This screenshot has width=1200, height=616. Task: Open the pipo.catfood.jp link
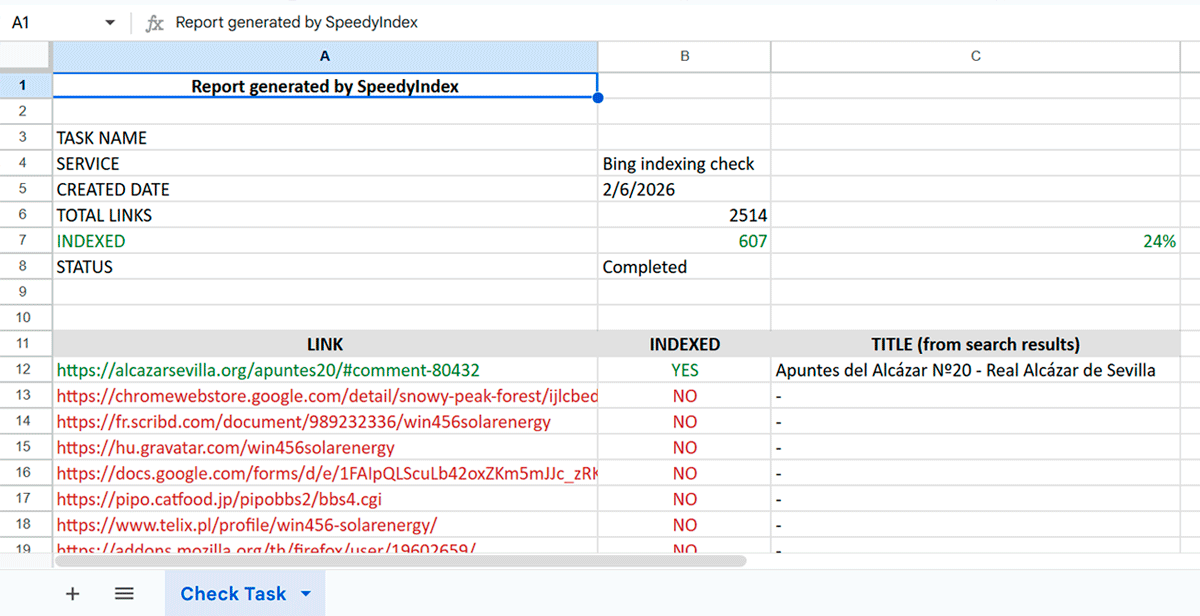tap(219, 499)
